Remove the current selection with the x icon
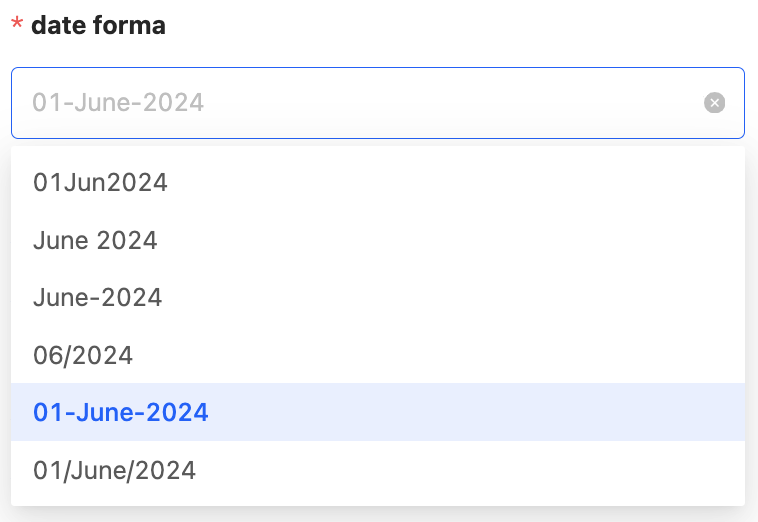This screenshot has width=758, height=522. click(714, 103)
